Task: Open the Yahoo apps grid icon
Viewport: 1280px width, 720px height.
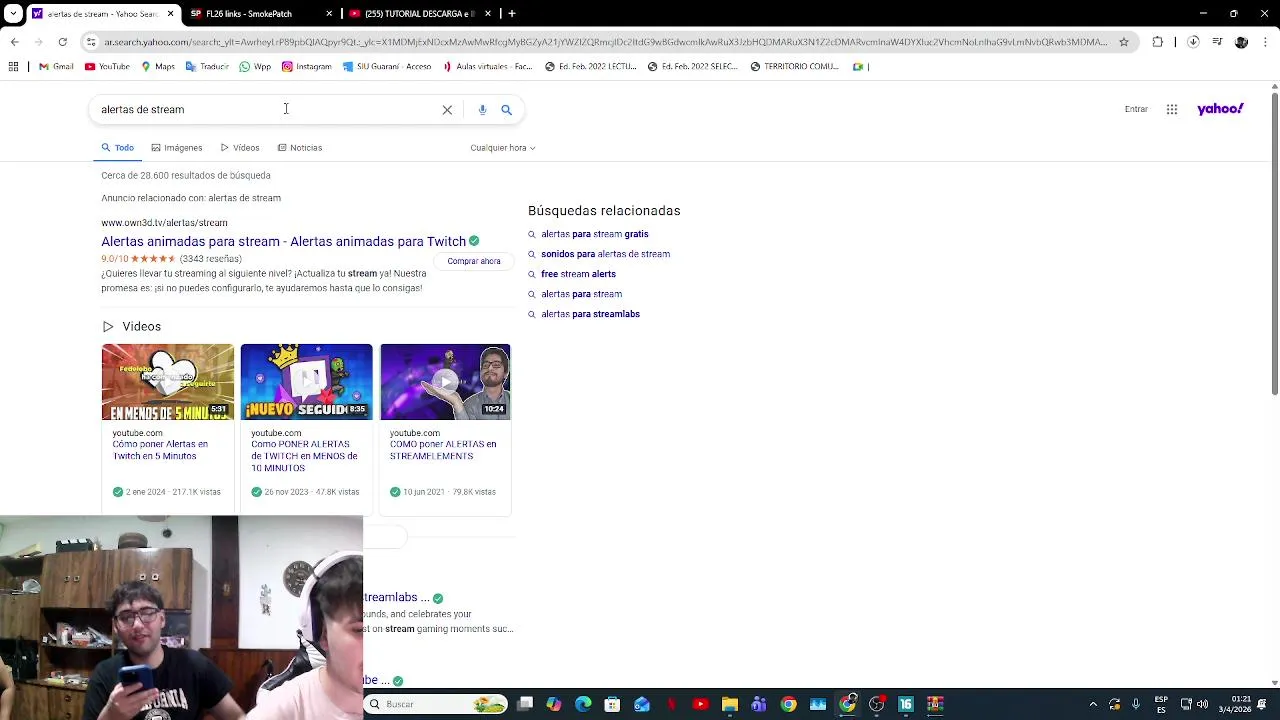Action: click(1172, 109)
